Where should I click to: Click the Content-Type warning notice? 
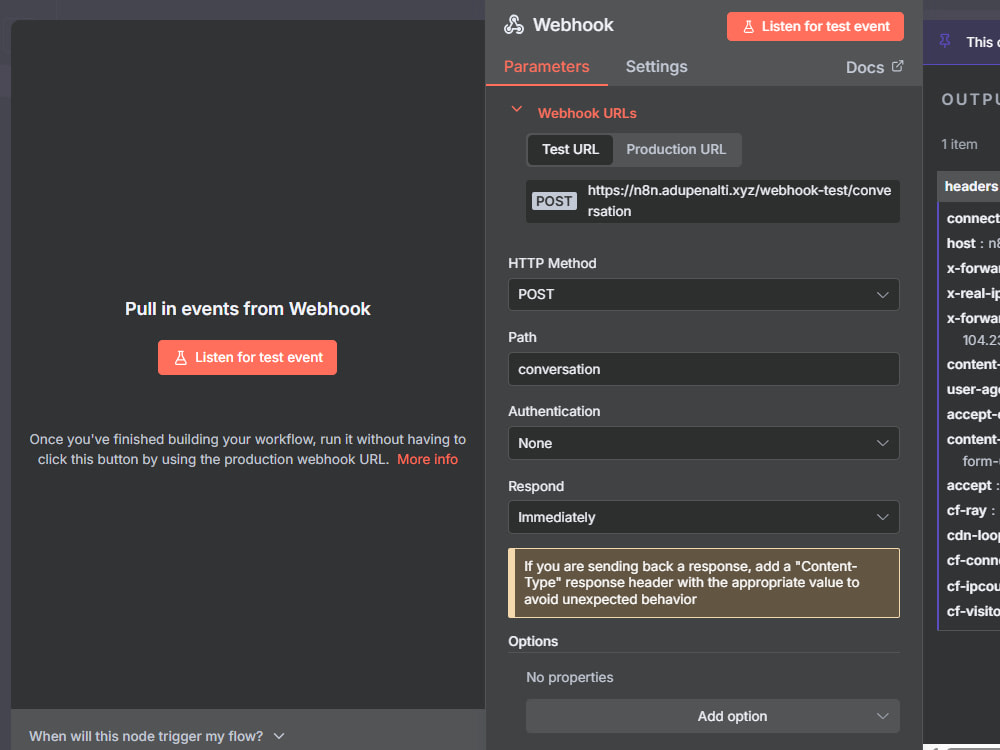coord(703,583)
